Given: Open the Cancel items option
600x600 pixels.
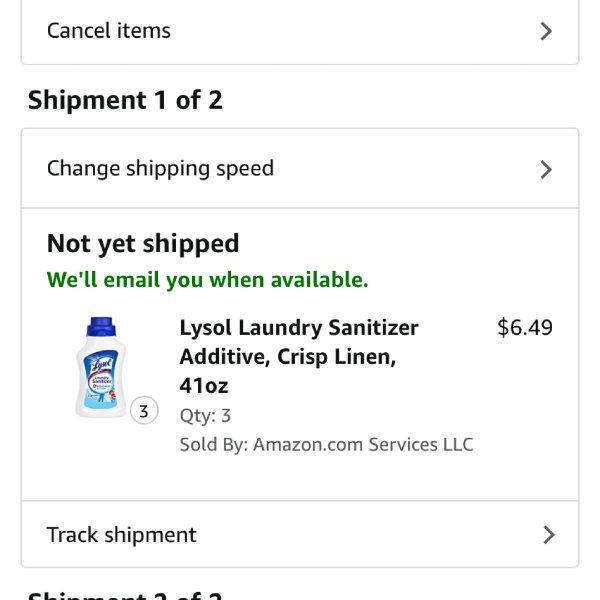Looking at the screenshot, I should 300,31.
